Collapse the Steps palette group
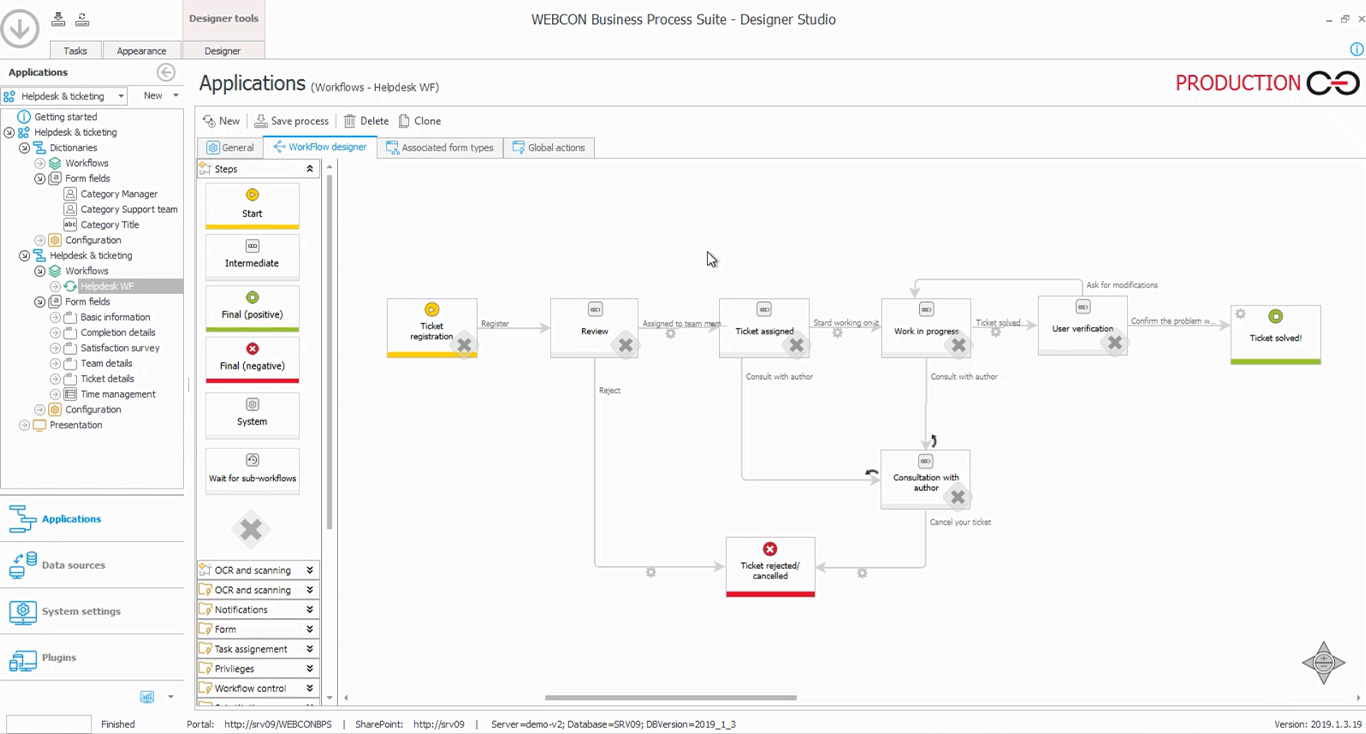Screen dimensions: 1366x734 (309, 169)
